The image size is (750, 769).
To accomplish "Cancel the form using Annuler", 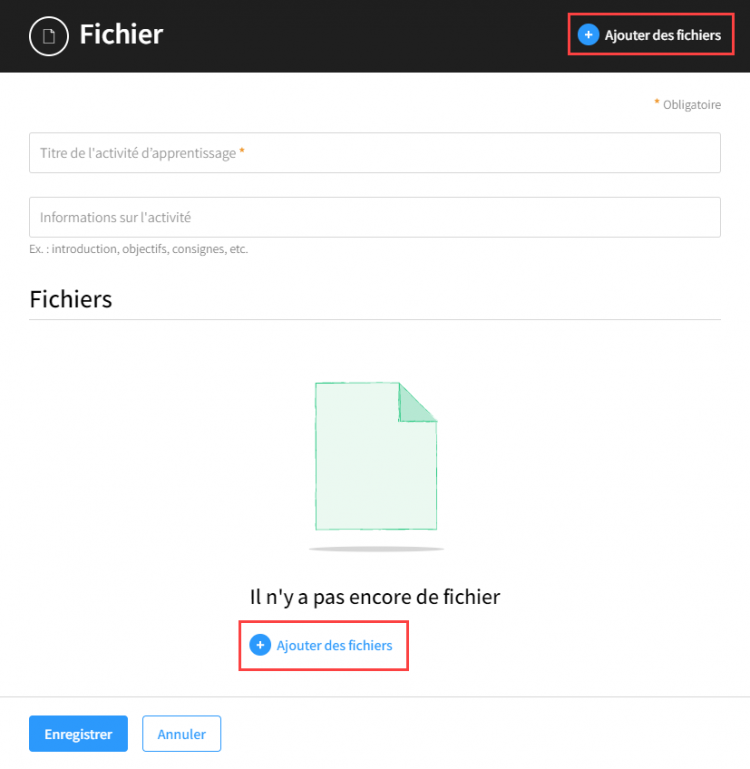I will click(x=181, y=734).
